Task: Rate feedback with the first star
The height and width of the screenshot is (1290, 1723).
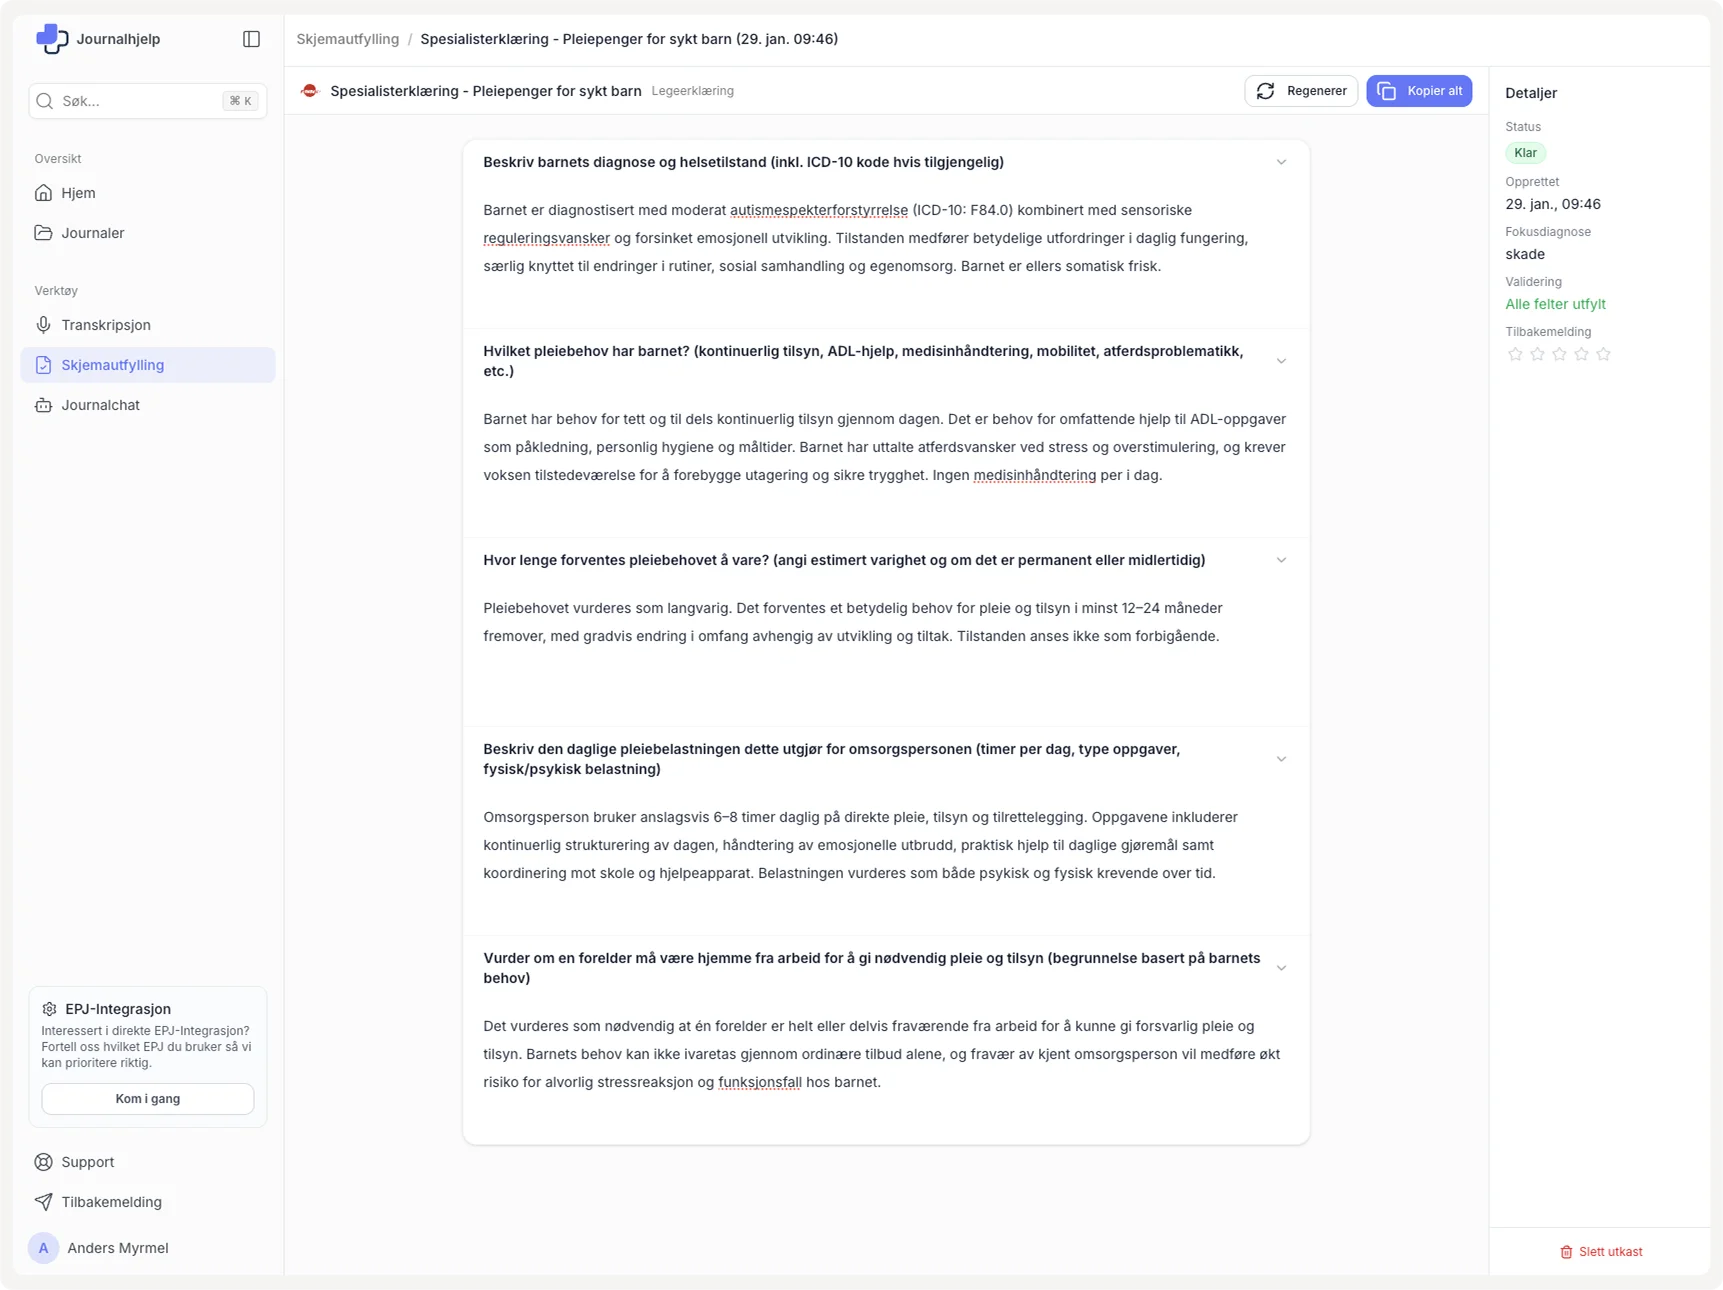Action: coord(1515,354)
